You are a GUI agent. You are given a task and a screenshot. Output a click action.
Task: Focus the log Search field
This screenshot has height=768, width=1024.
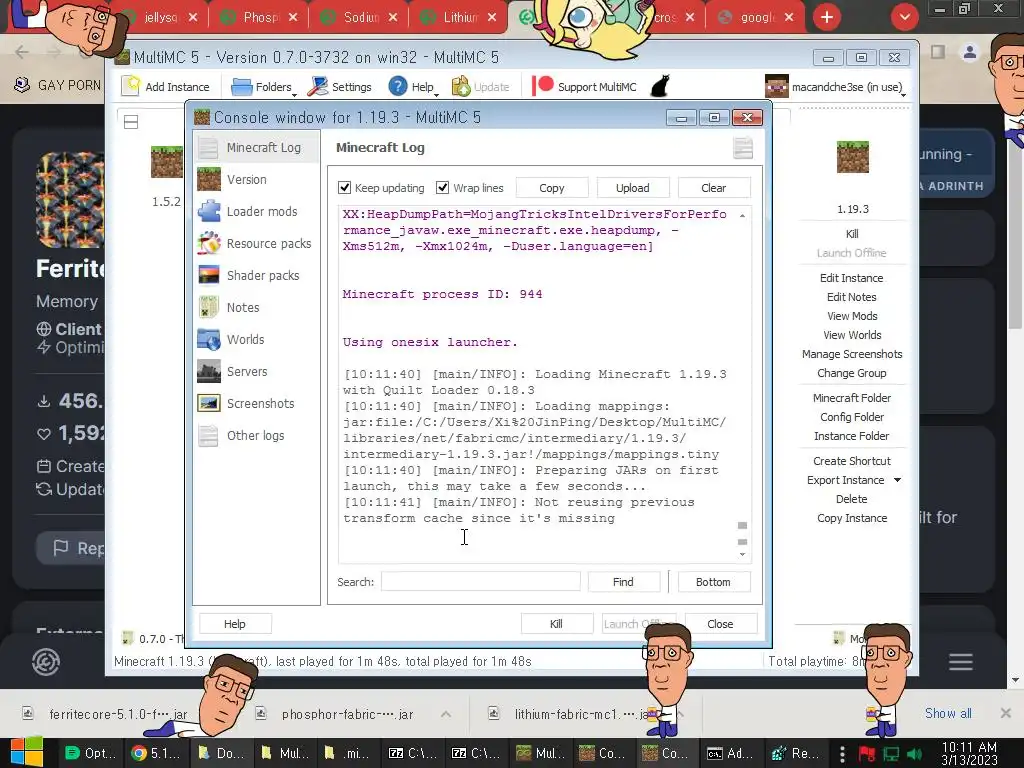click(x=481, y=582)
